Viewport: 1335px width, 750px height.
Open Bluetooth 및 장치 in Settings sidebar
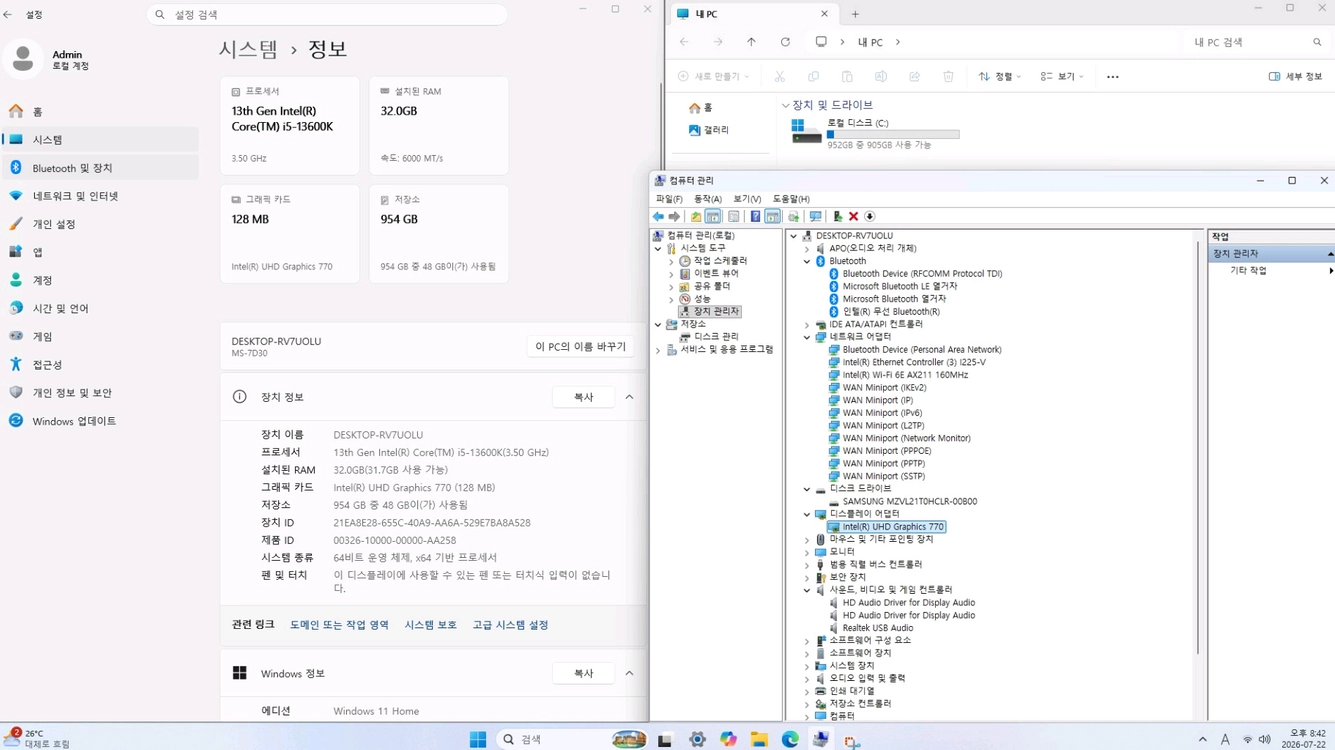(100, 168)
